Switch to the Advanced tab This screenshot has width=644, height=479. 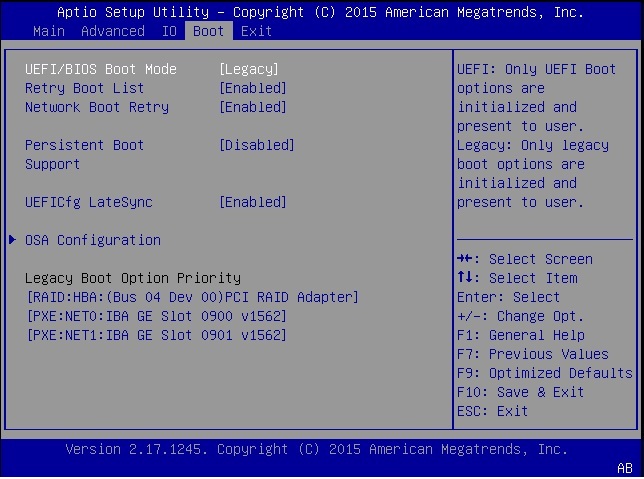[x=113, y=31]
